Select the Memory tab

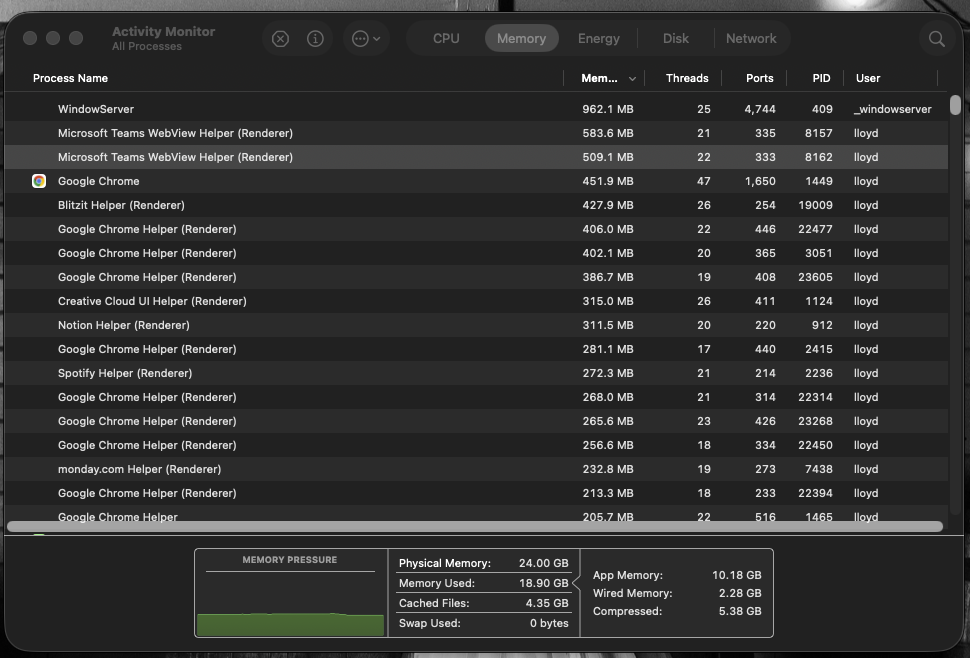pos(521,39)
